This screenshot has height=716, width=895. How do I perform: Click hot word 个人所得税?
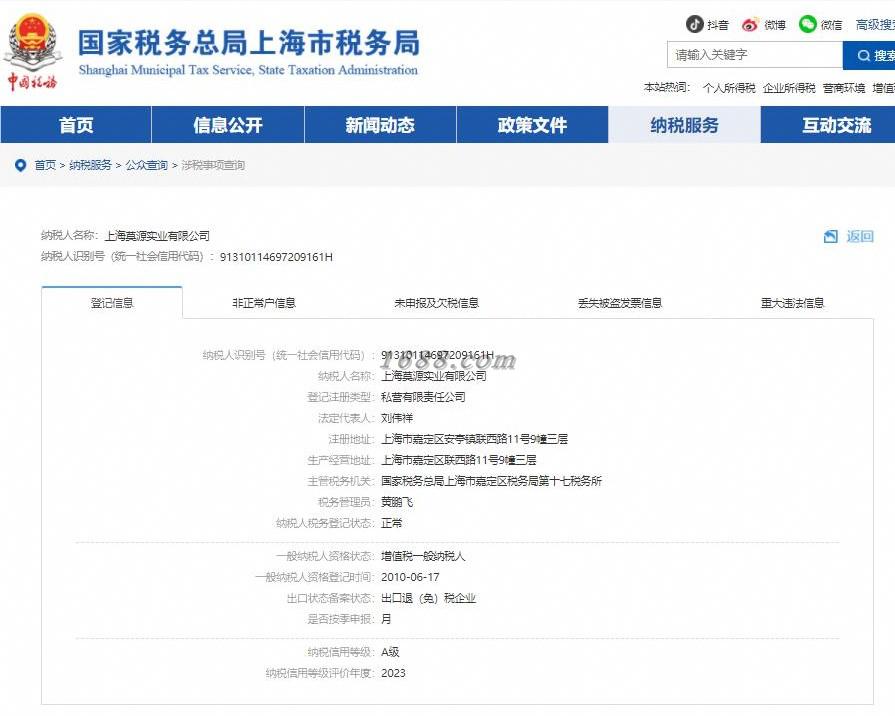click(x=729, y=88)
